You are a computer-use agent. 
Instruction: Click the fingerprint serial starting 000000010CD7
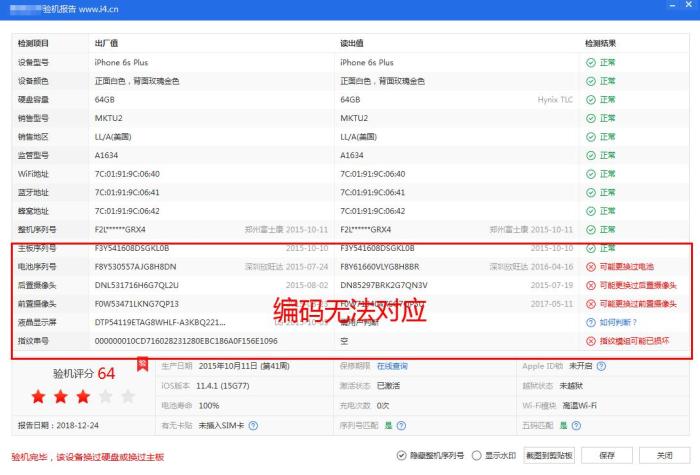click(186, 341)
